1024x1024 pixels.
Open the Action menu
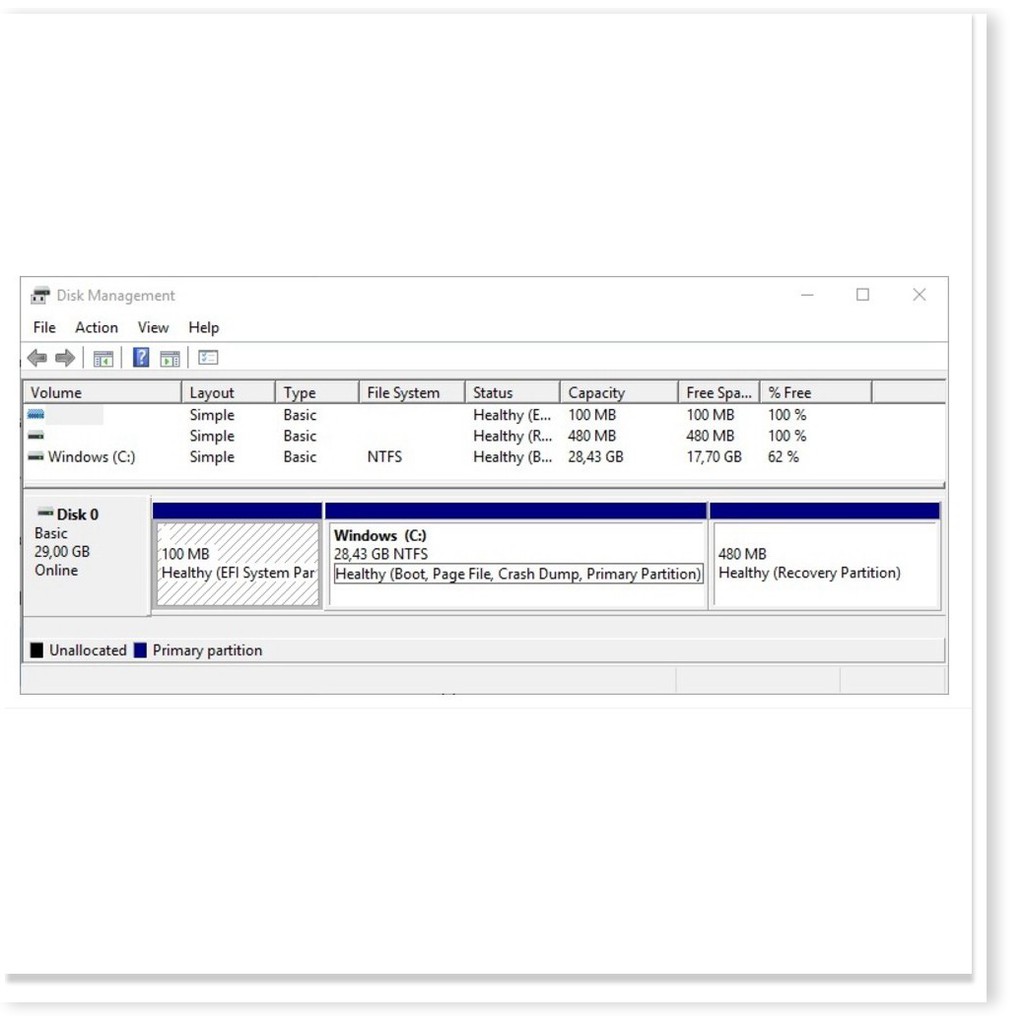96,328
